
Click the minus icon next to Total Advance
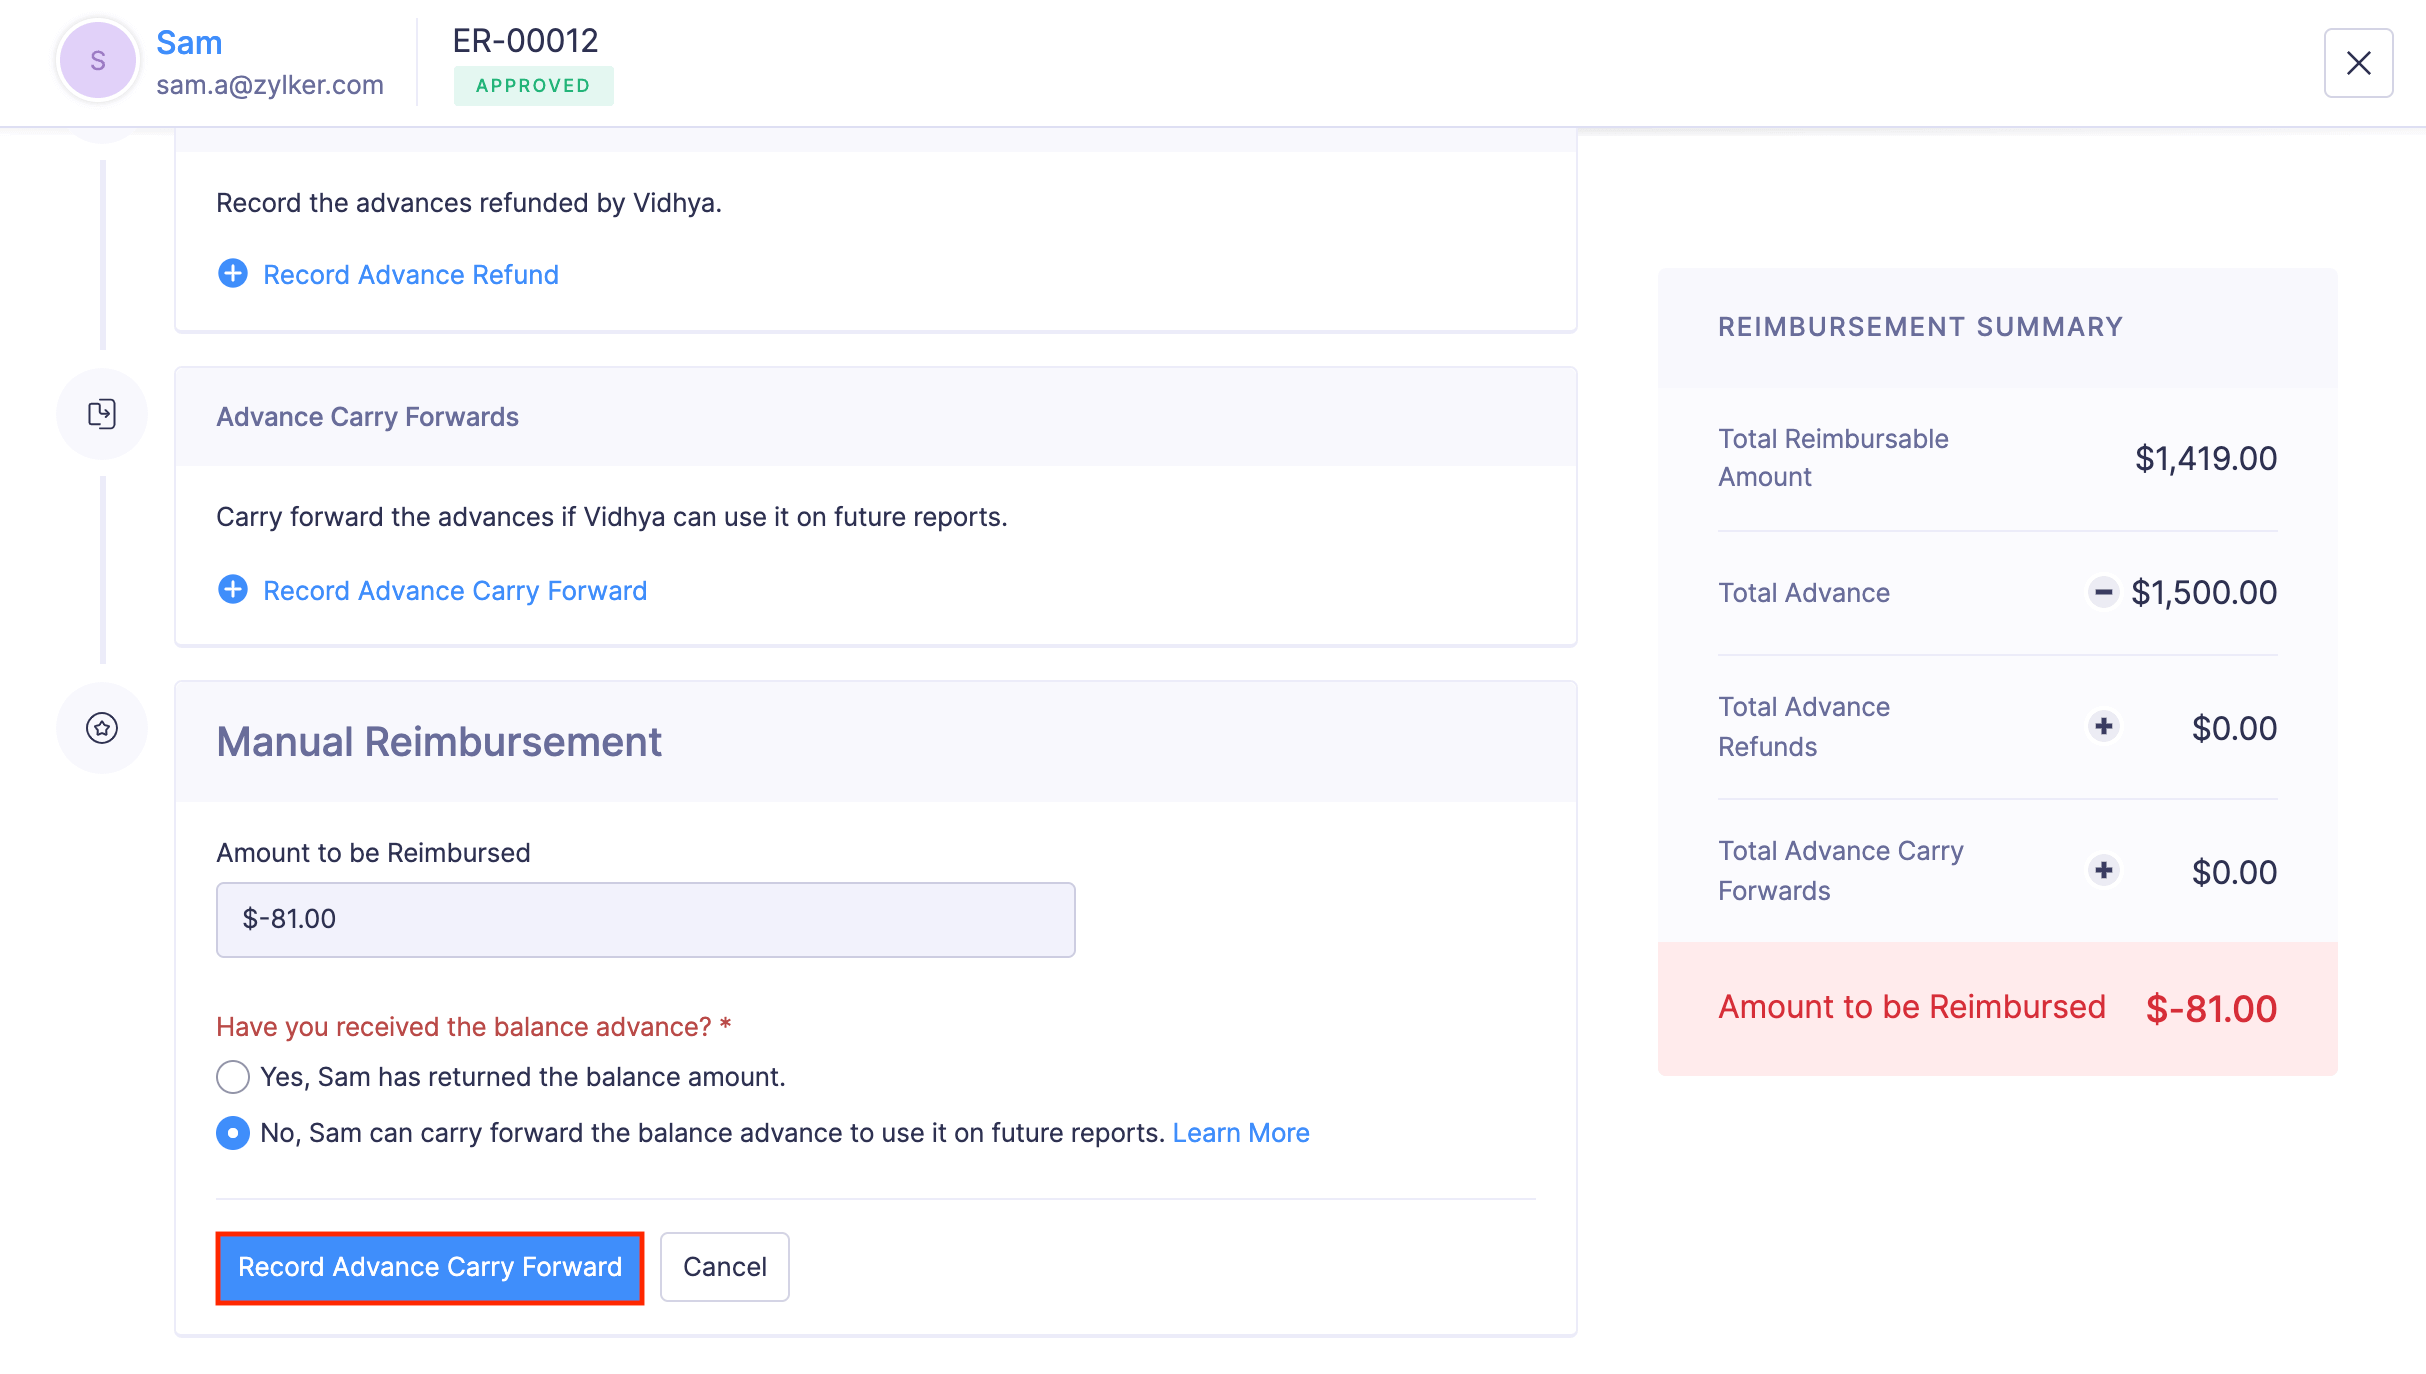click(x=2103, y=592)
